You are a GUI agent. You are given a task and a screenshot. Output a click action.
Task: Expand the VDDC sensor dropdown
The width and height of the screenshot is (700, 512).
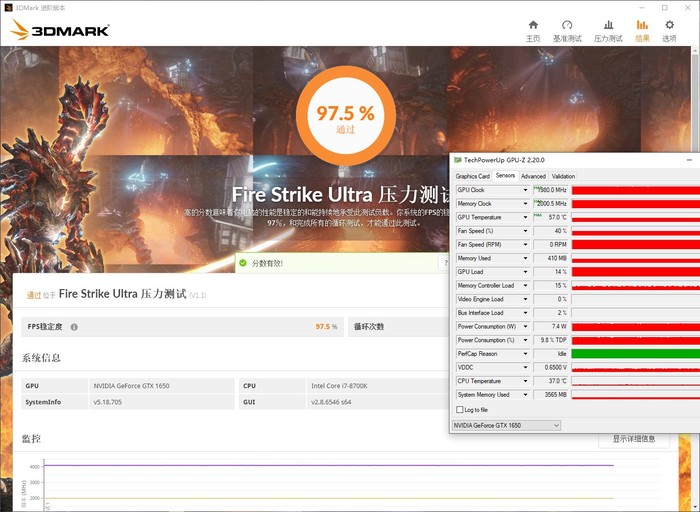[x=525, y=367]
